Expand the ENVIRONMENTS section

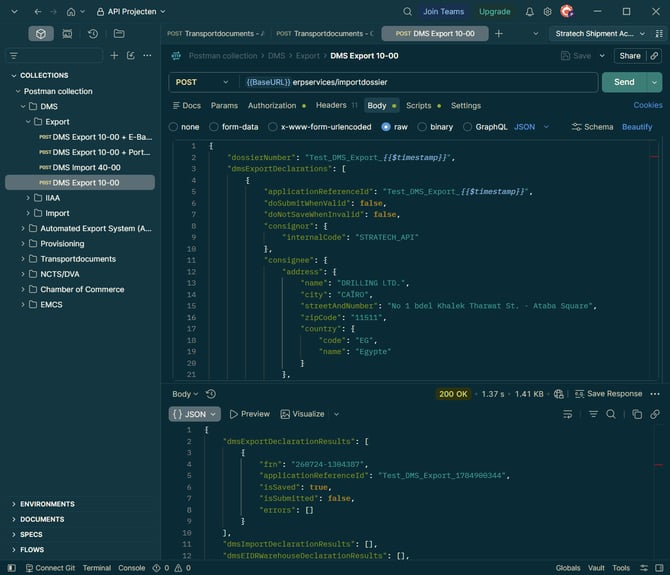tap(14, 504)
